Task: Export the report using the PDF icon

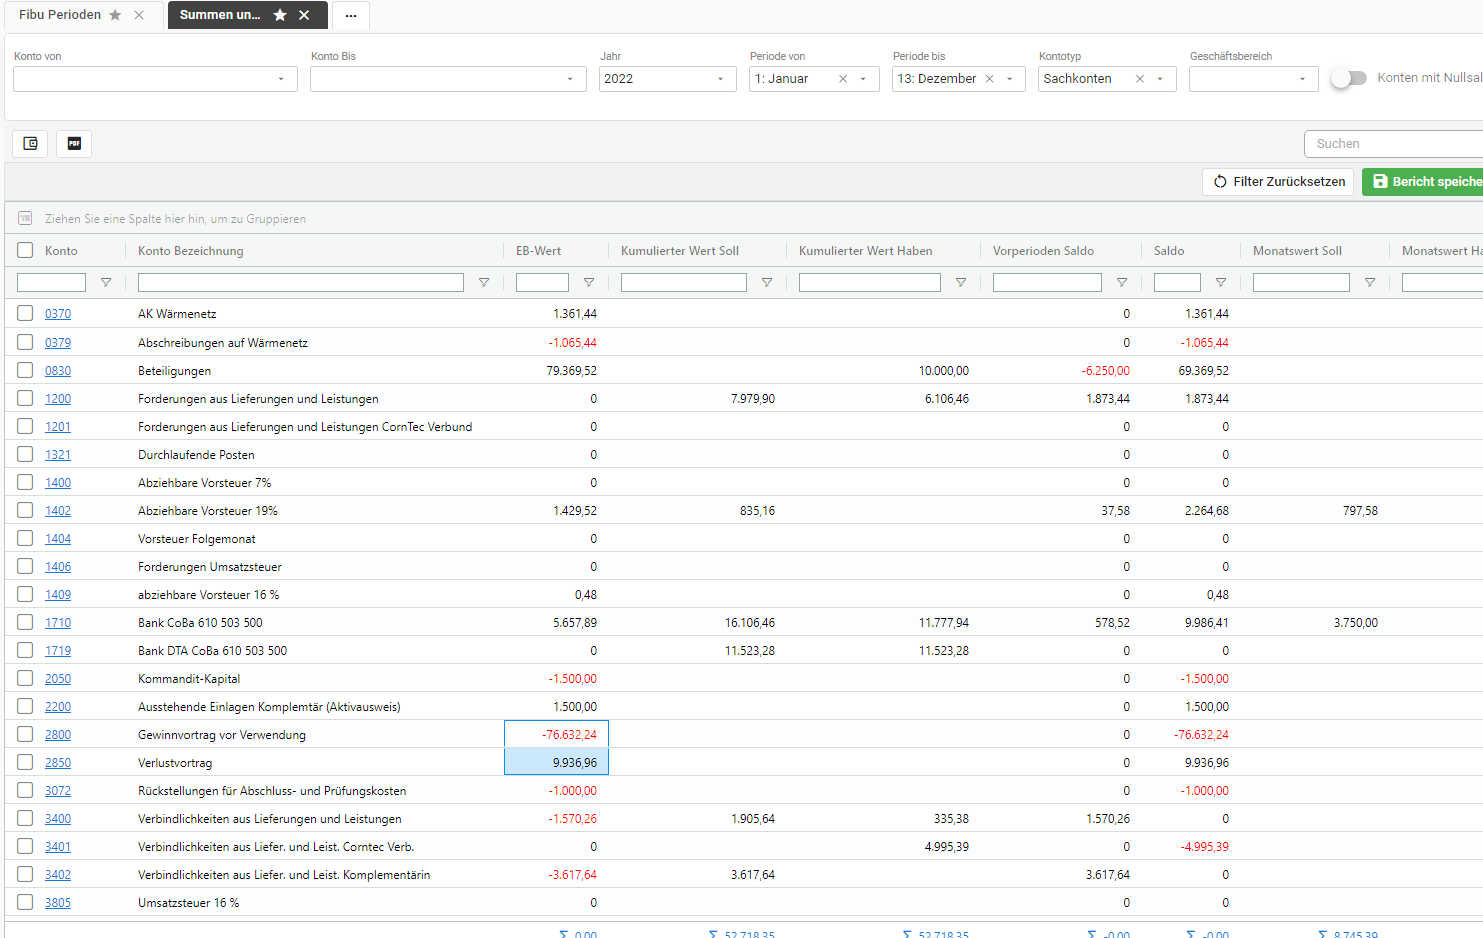Action: tap(74, 144)
